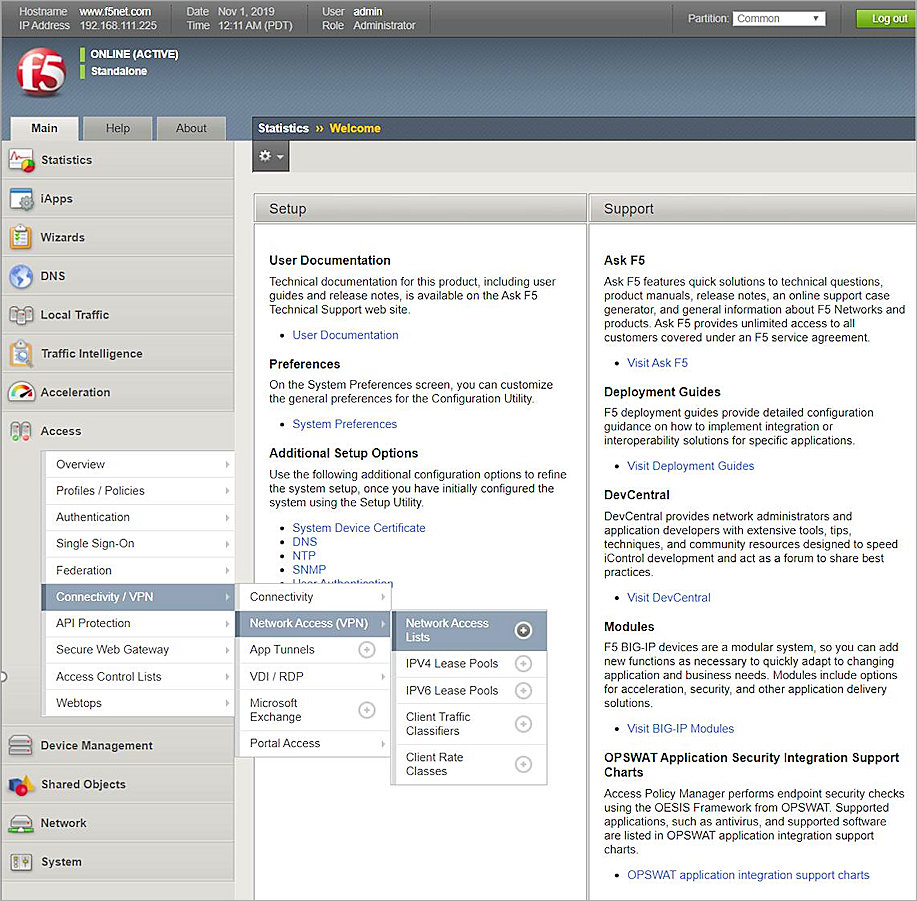Open the Acceleration module
Image resolution: width=917 pixels, height=901 pixels.
(74, 392)
